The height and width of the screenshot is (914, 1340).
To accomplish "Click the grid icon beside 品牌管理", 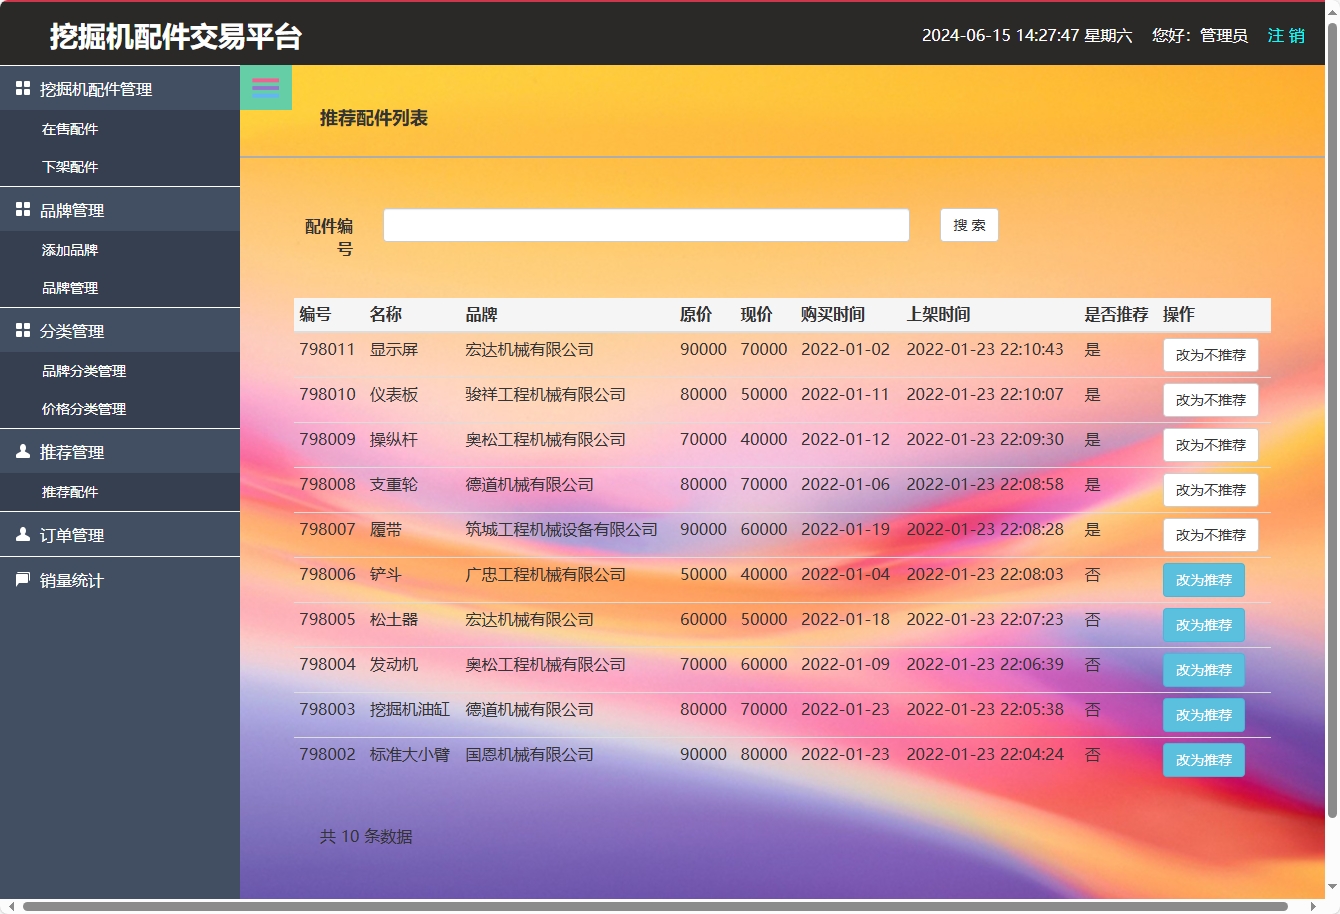I will (x=21, y=210).
